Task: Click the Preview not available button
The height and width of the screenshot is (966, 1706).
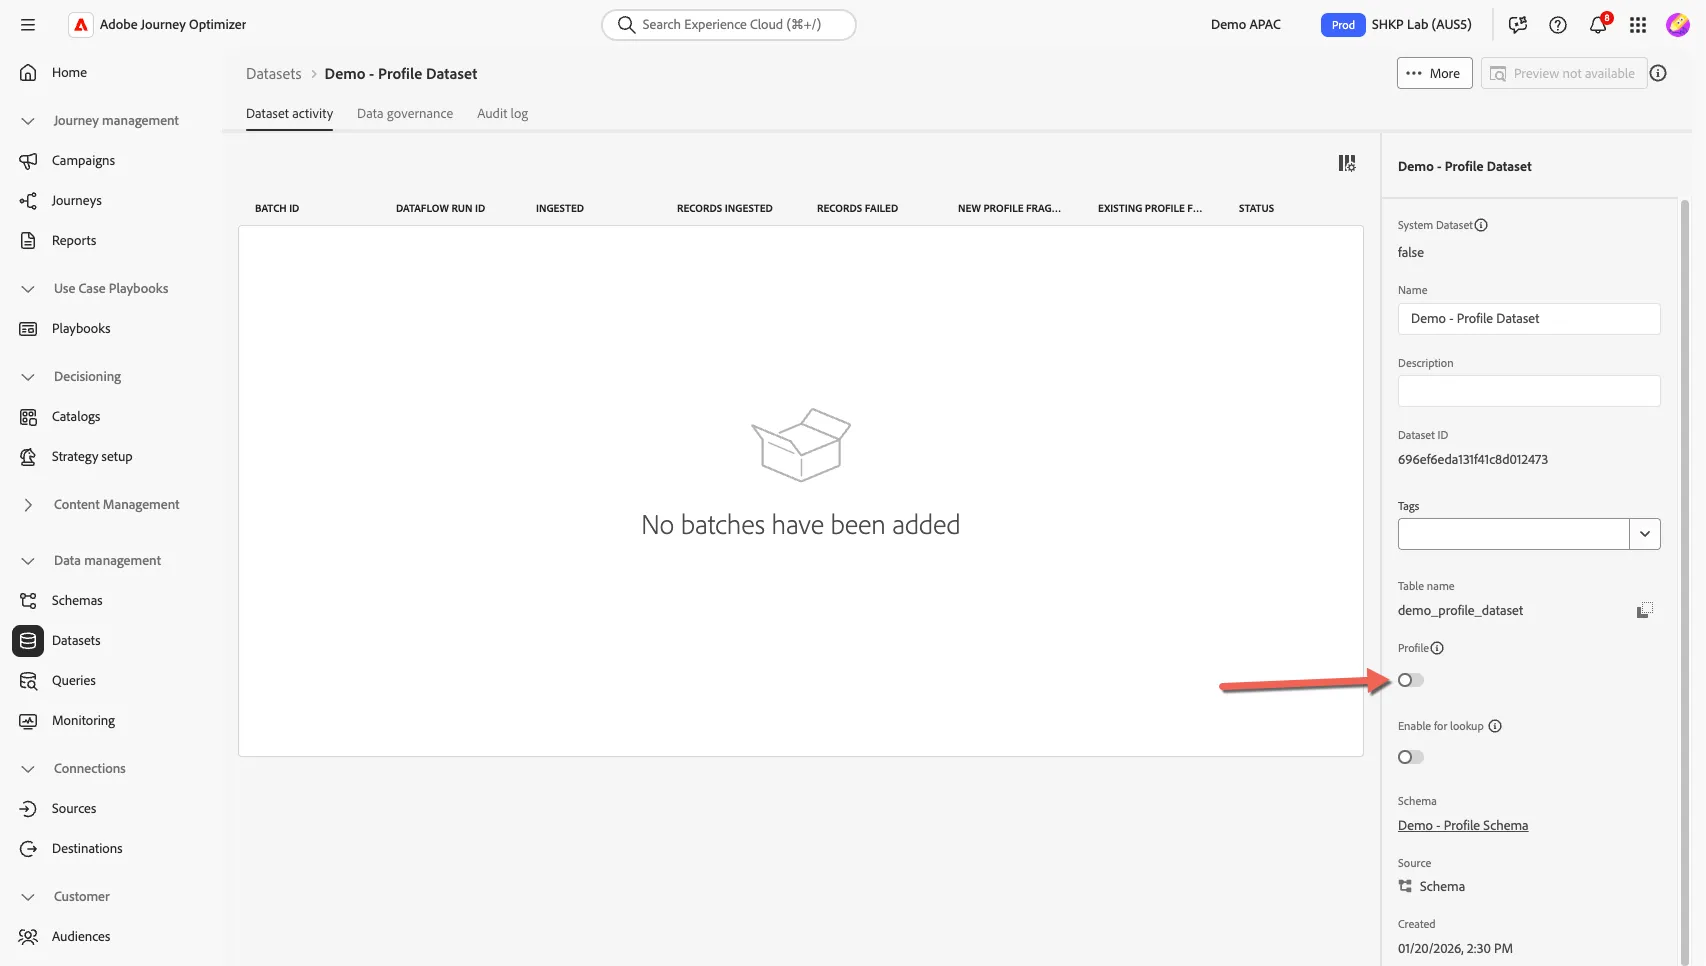Action: [x=1563, y=73]
